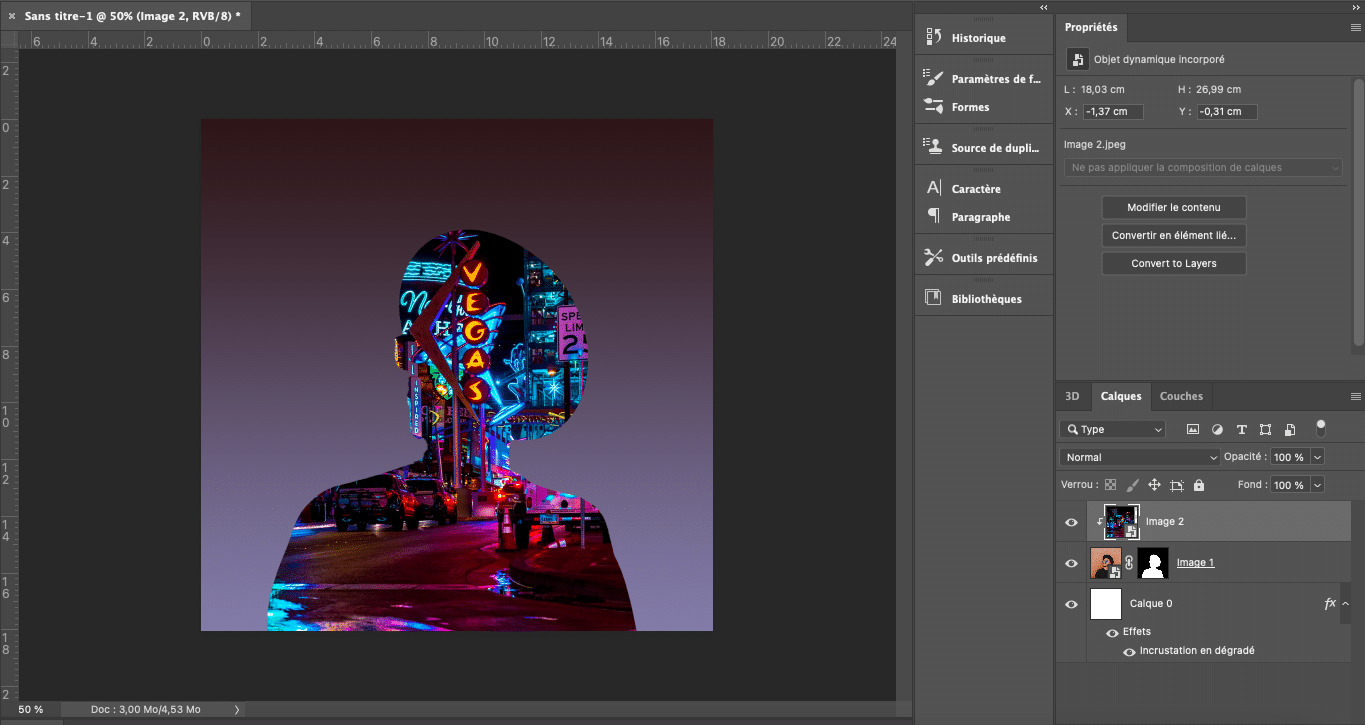Toggle the layer filtering switch
Screen dimensions: 1365x725
(1321, 428)
